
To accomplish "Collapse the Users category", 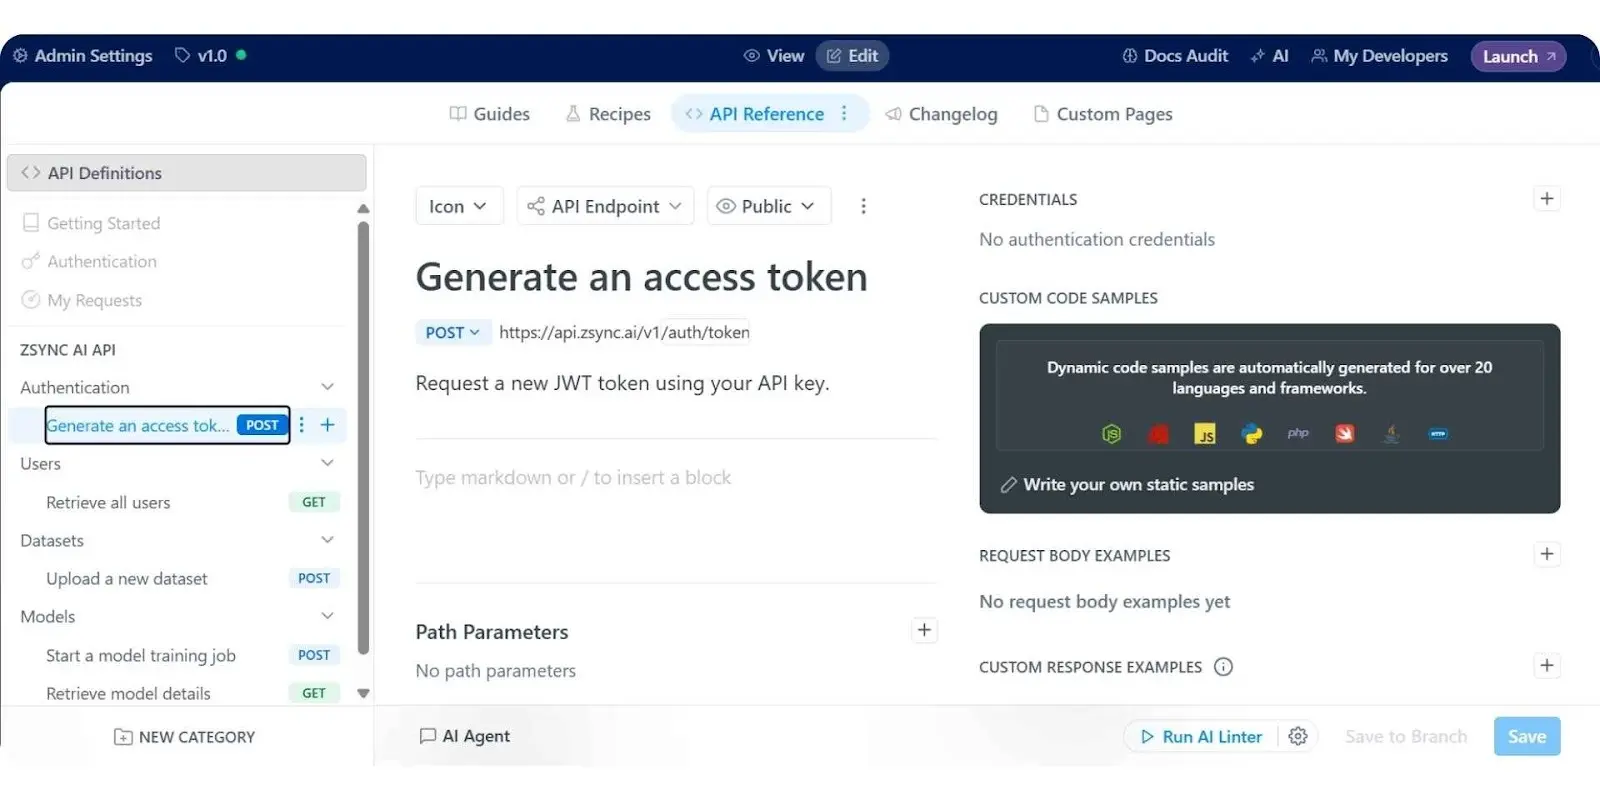I will (x=327, y=463).
